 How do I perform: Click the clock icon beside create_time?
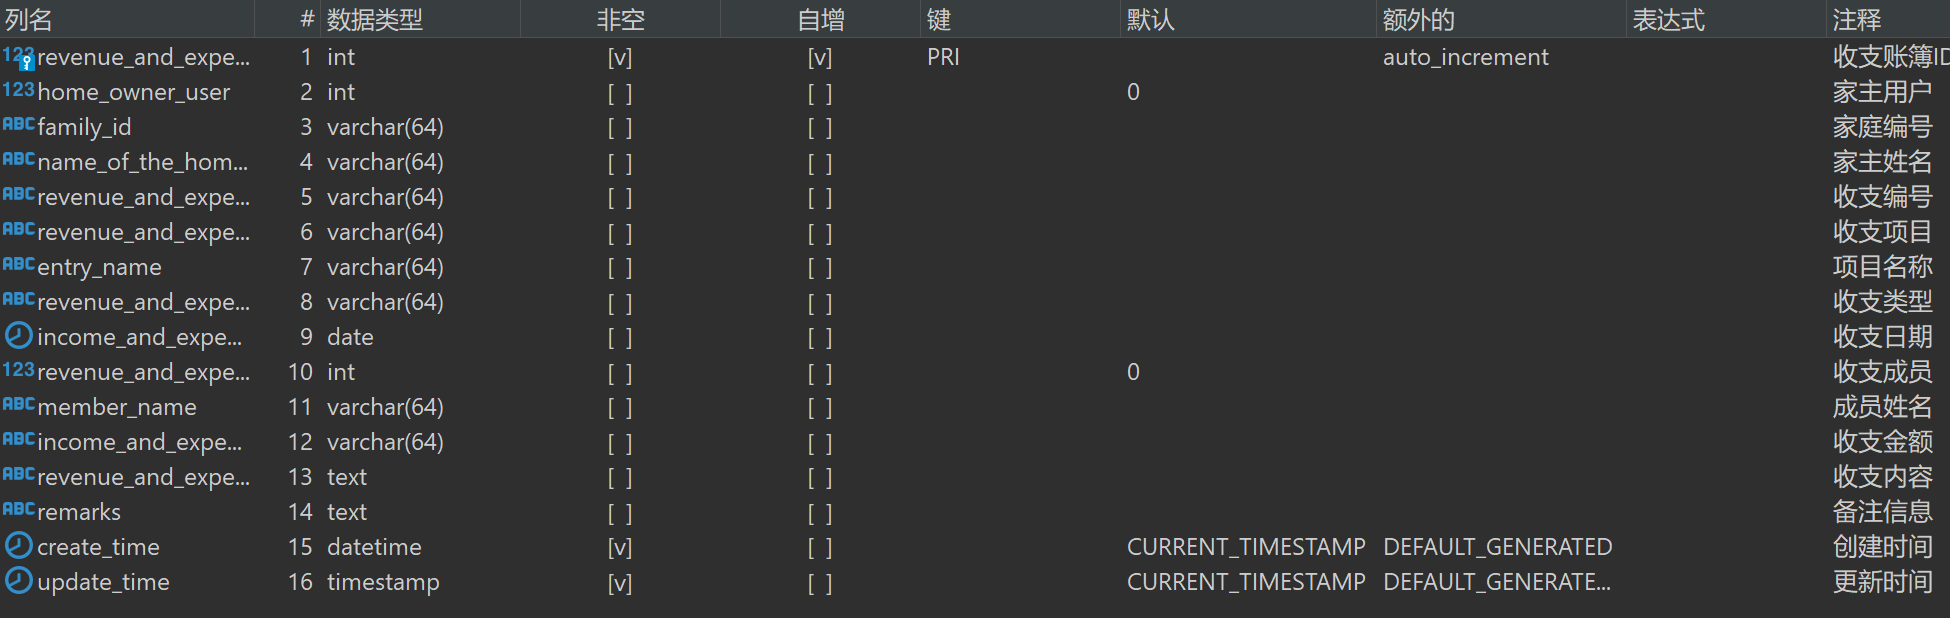(18, 546)
